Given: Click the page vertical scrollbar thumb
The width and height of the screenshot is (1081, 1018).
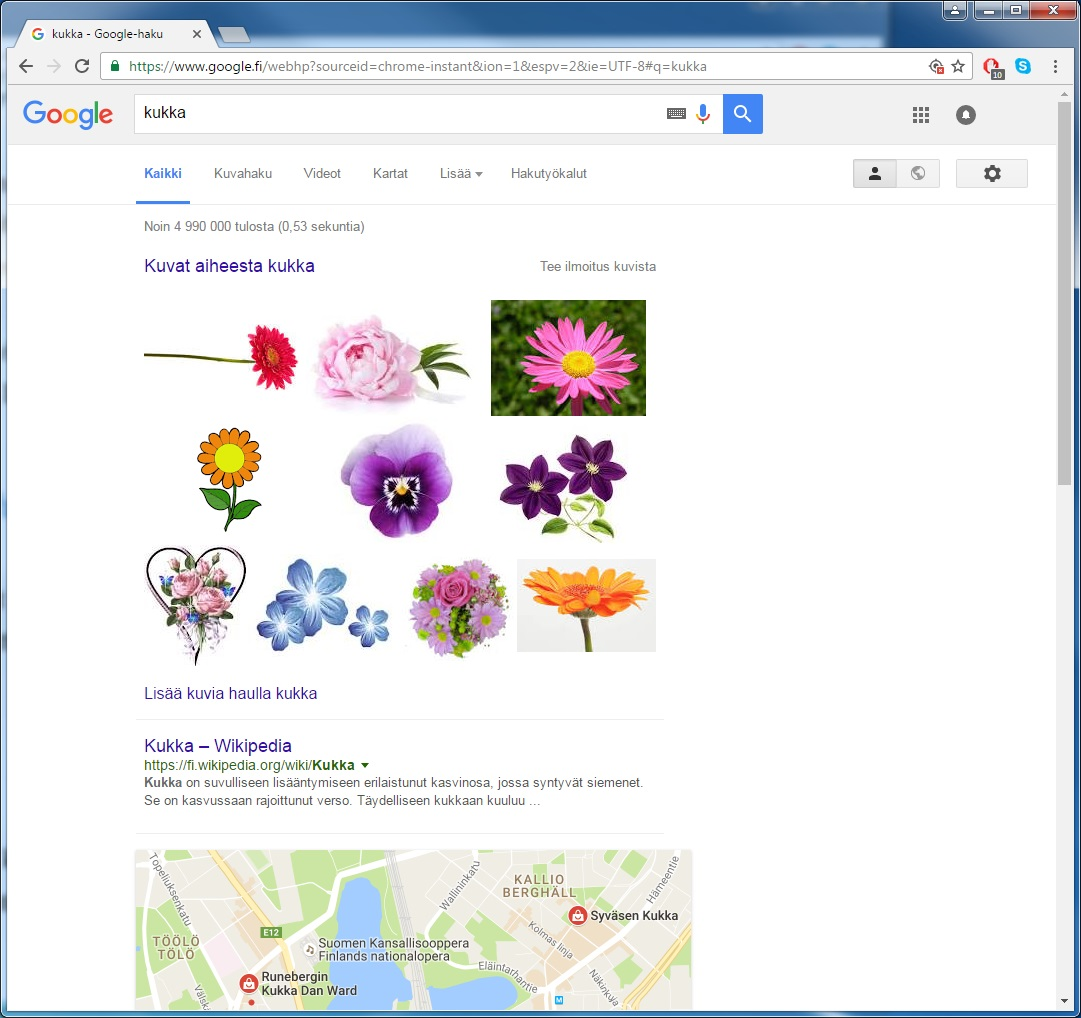Looking at the screenshot, I should pyautogui.click(x=1064, y=294).
